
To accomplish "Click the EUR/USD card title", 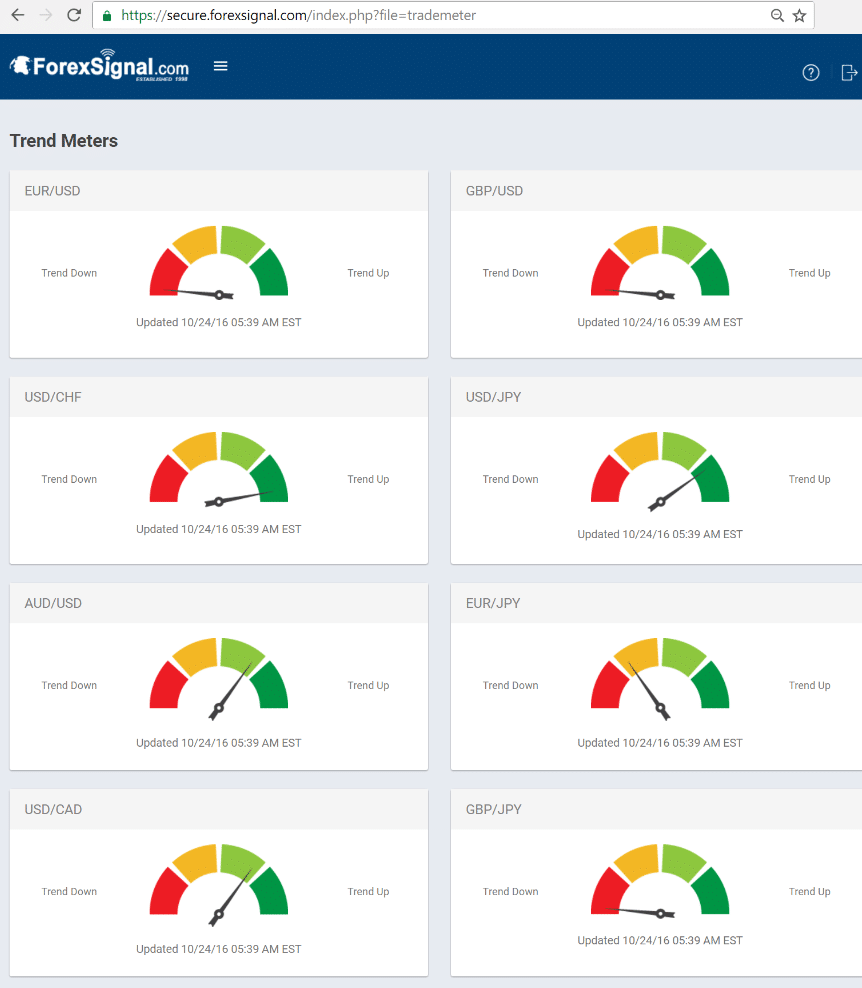I will 52,191.
